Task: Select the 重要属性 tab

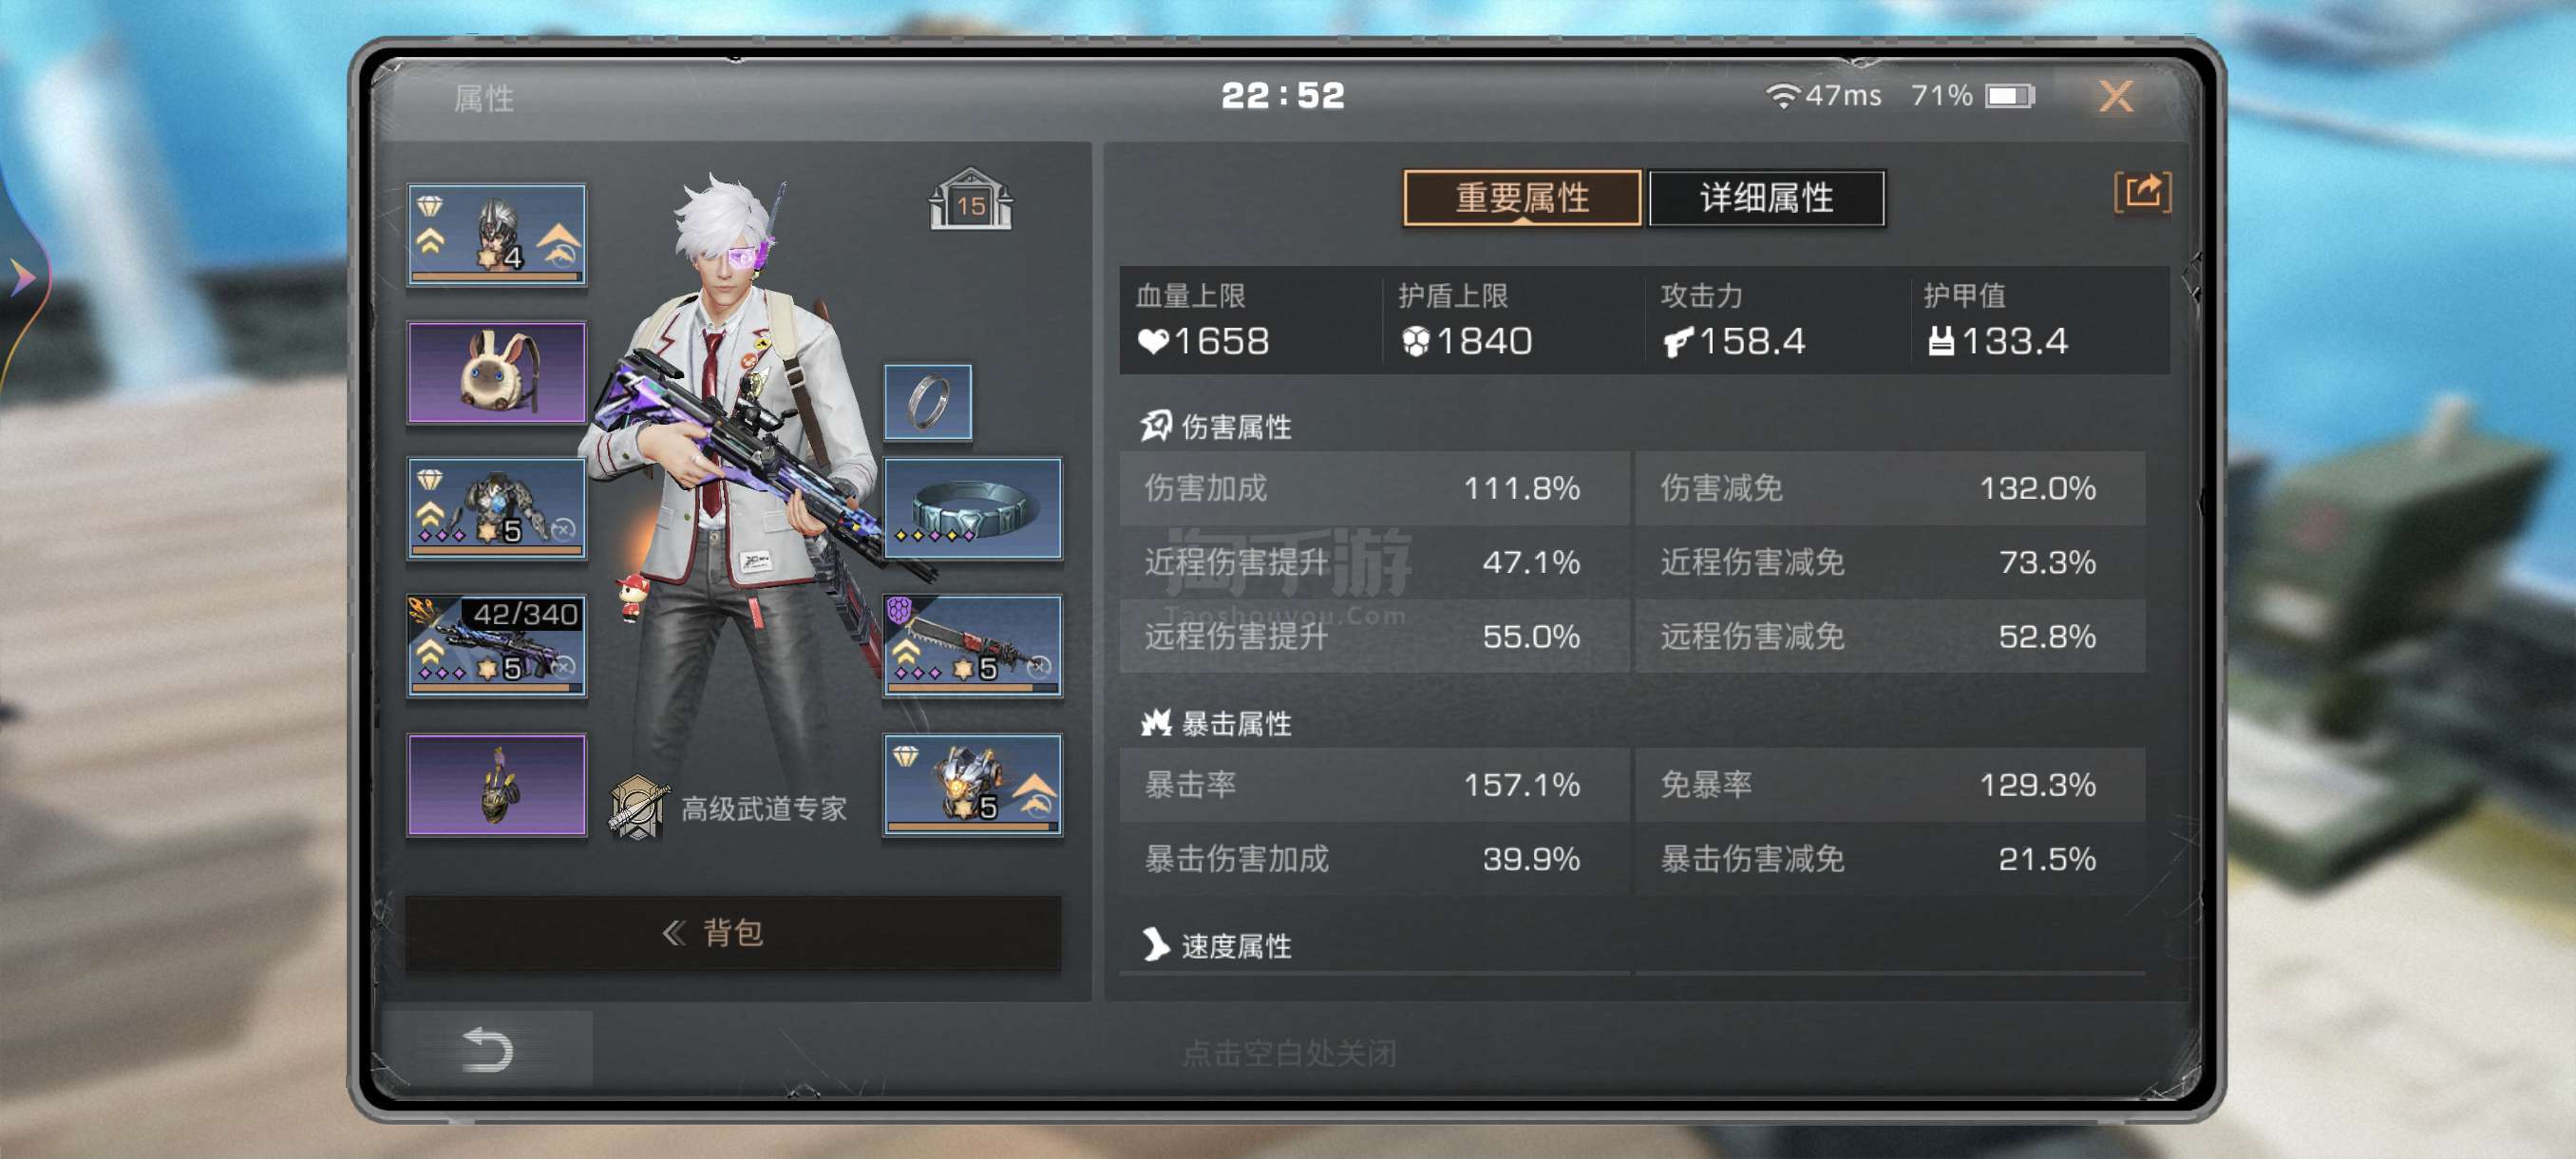Action: [1522, 198]
